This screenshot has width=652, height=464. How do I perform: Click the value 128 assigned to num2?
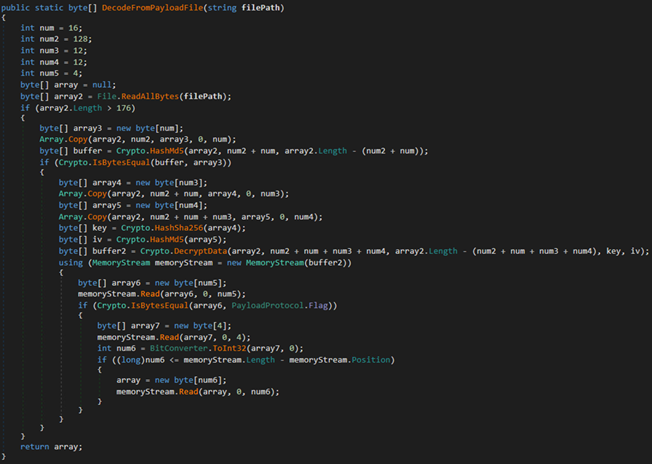point(83,40)
